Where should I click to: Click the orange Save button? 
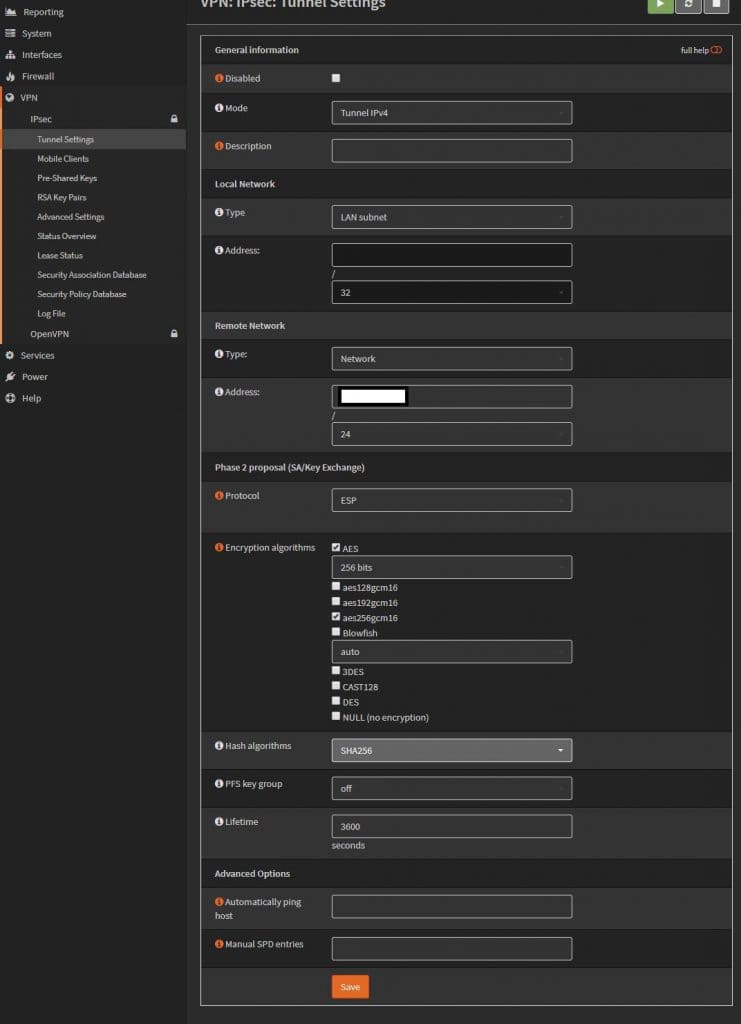[350, 987]
